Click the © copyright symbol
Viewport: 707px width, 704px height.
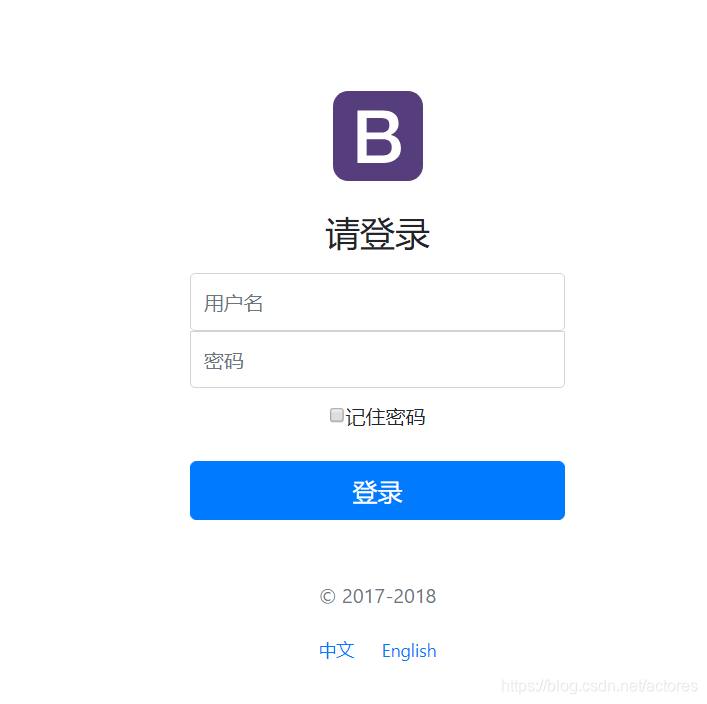tap(328, 596)
